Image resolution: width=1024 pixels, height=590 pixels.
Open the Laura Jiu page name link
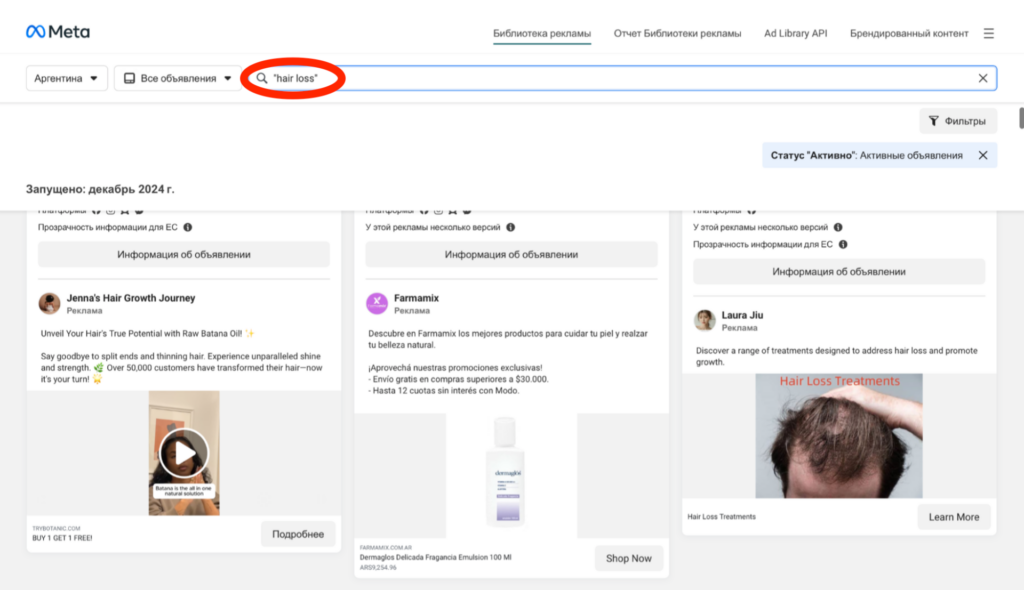pyautogui.click(x=742, y=315)
